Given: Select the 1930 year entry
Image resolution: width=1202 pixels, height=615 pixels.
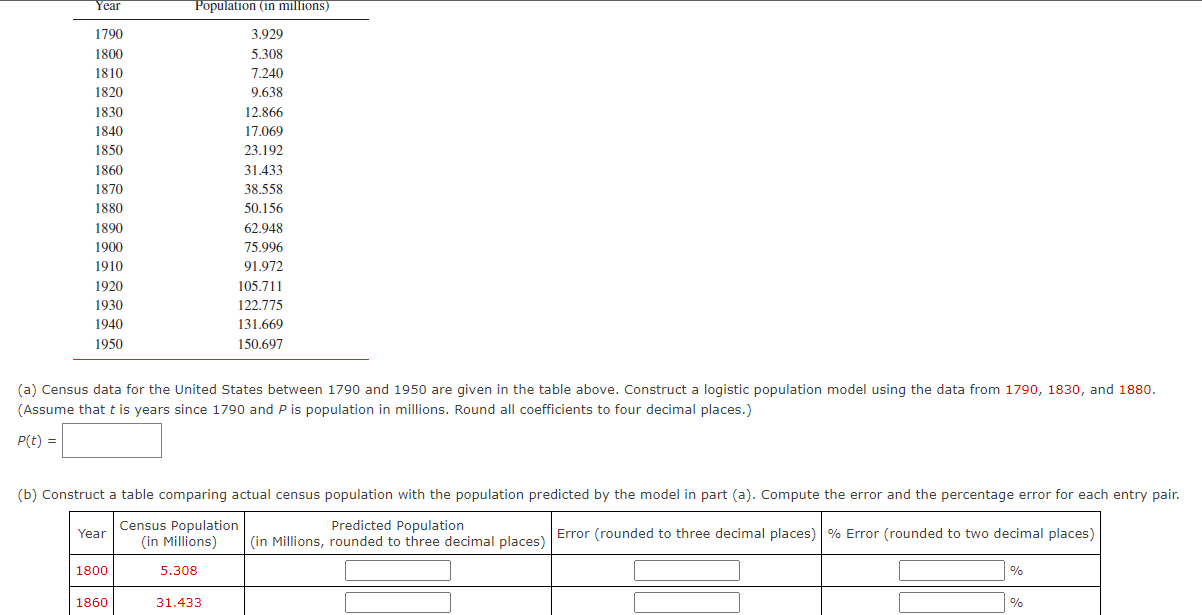Looking at the screenshot, I should (x=109, y=305).
